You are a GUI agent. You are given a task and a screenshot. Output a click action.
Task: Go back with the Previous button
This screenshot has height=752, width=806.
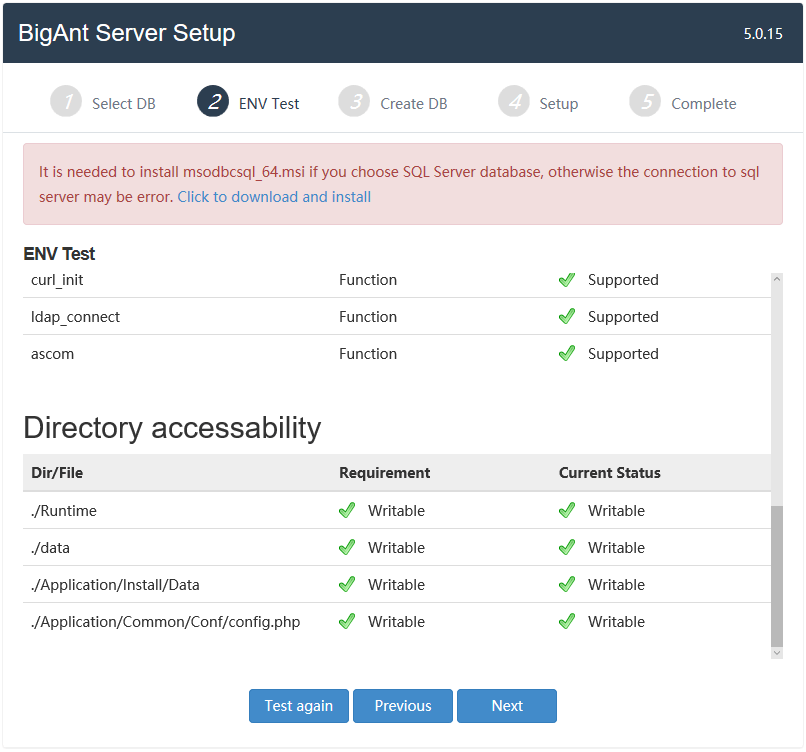point(403,706)
